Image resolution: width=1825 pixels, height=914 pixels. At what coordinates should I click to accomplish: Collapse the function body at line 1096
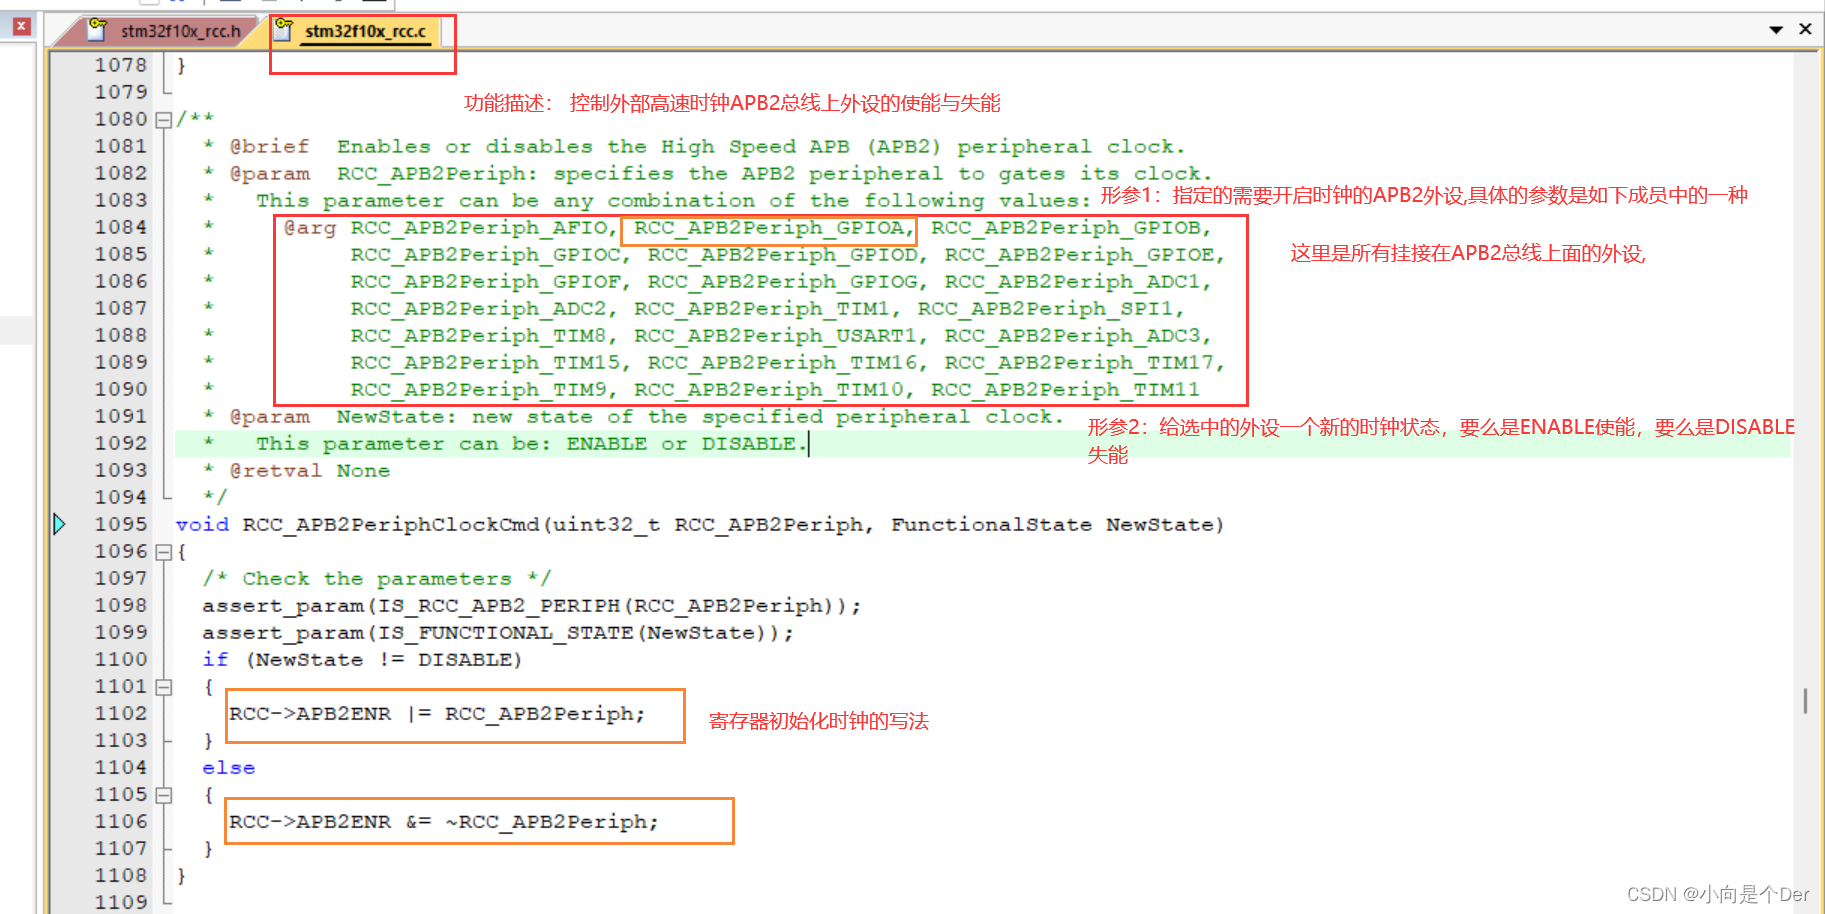click(x=164, y=552)
